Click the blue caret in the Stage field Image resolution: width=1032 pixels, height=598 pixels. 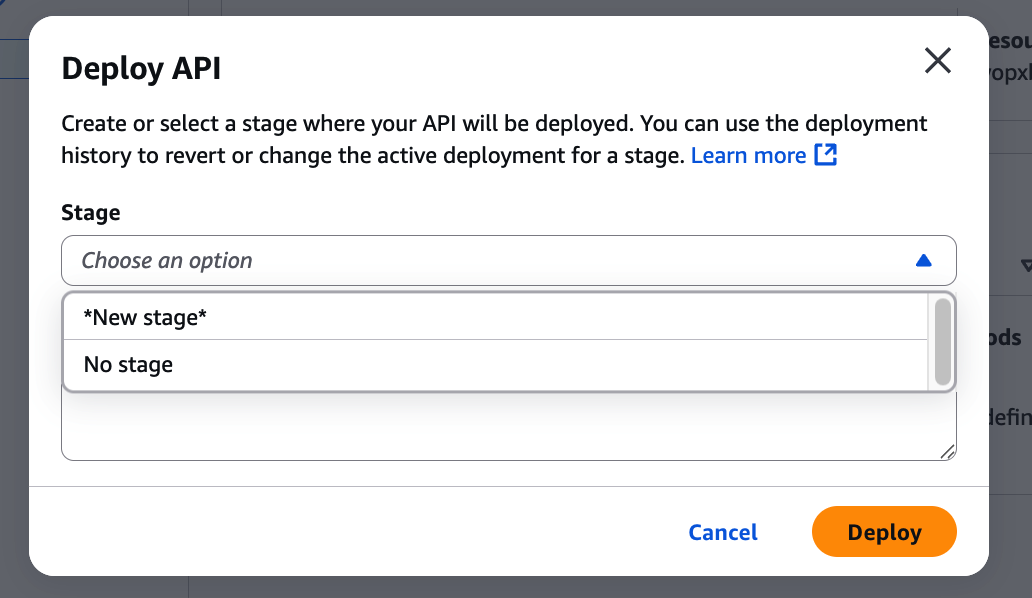click(923, 261)
